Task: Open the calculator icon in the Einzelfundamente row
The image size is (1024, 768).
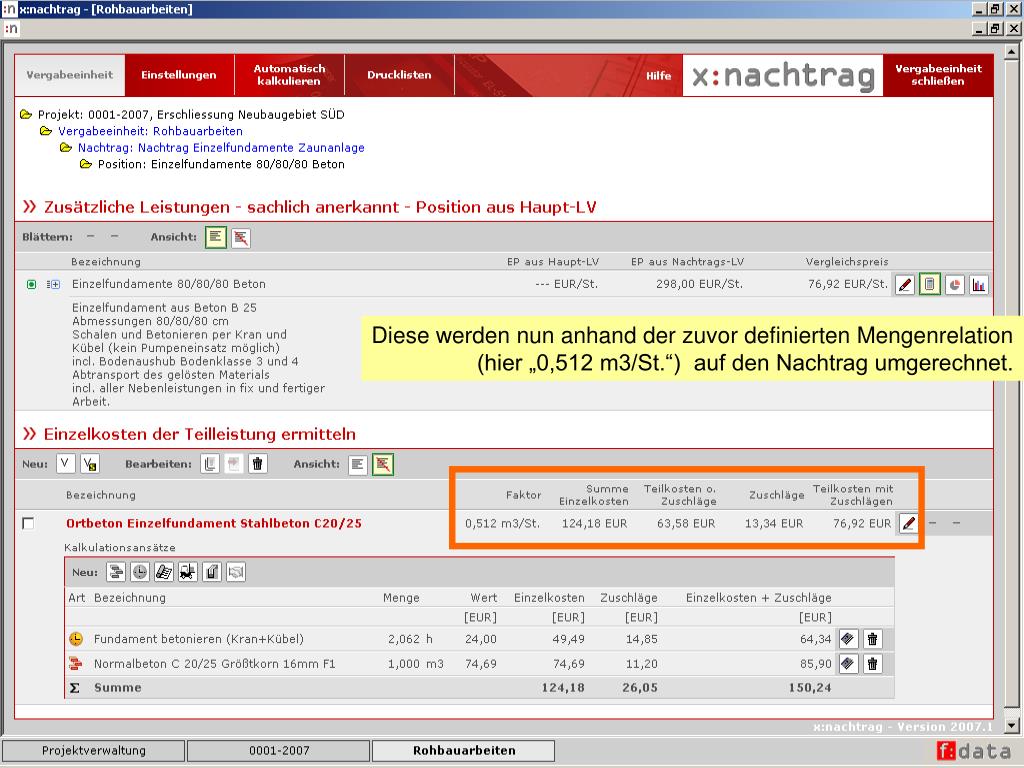Action: tap(929, 285)
